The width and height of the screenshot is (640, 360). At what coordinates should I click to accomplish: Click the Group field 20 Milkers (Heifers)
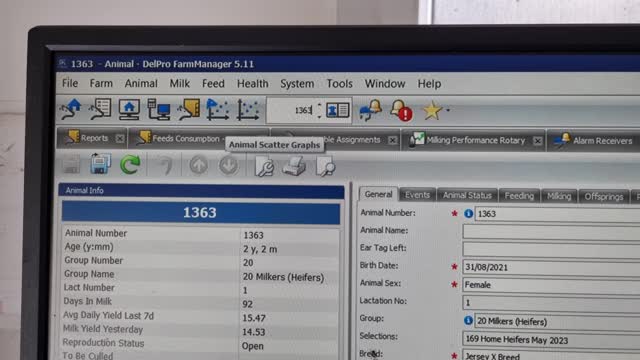tap(557, 322)
